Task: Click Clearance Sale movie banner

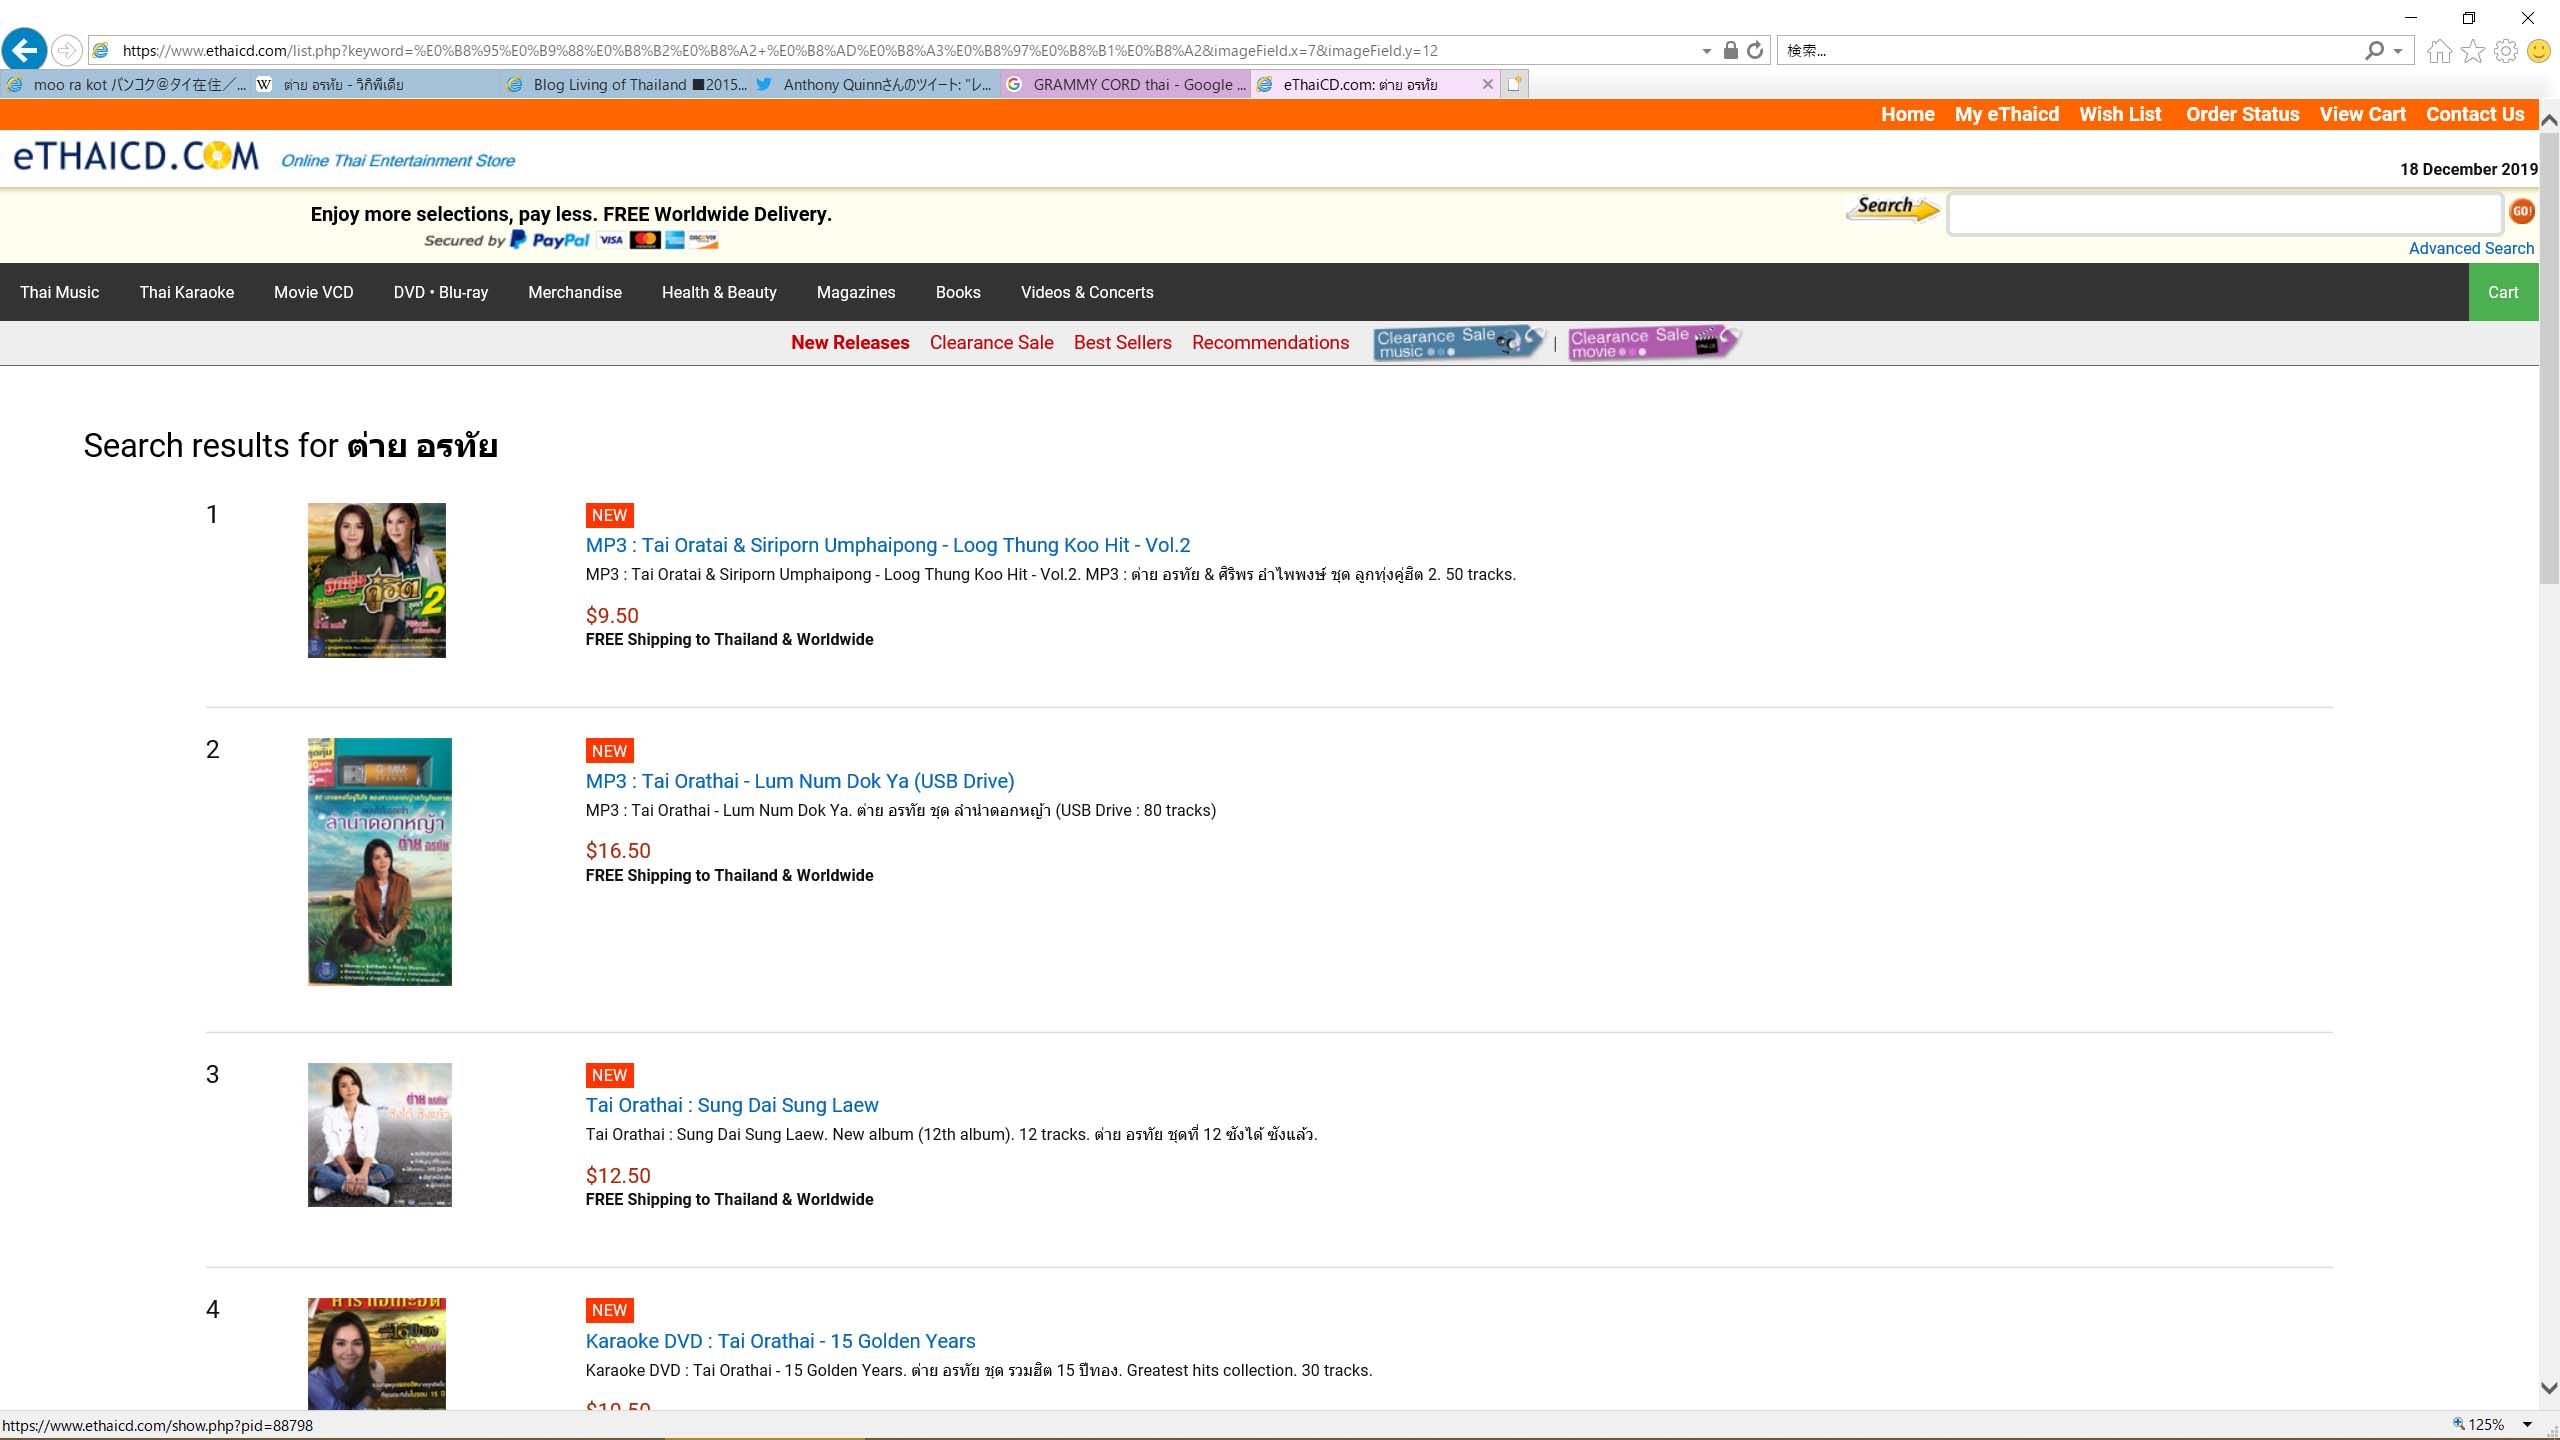Action: [x=1654, y=342]
